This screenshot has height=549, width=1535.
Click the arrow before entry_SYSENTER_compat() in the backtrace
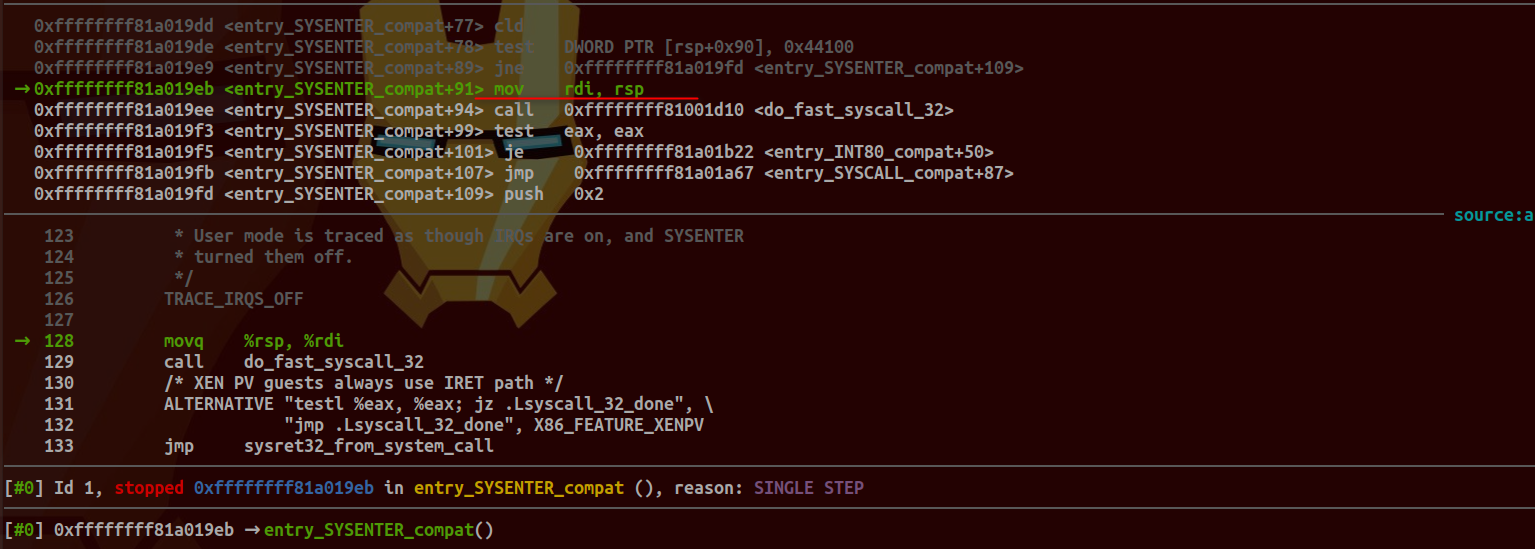click(251, 529)
